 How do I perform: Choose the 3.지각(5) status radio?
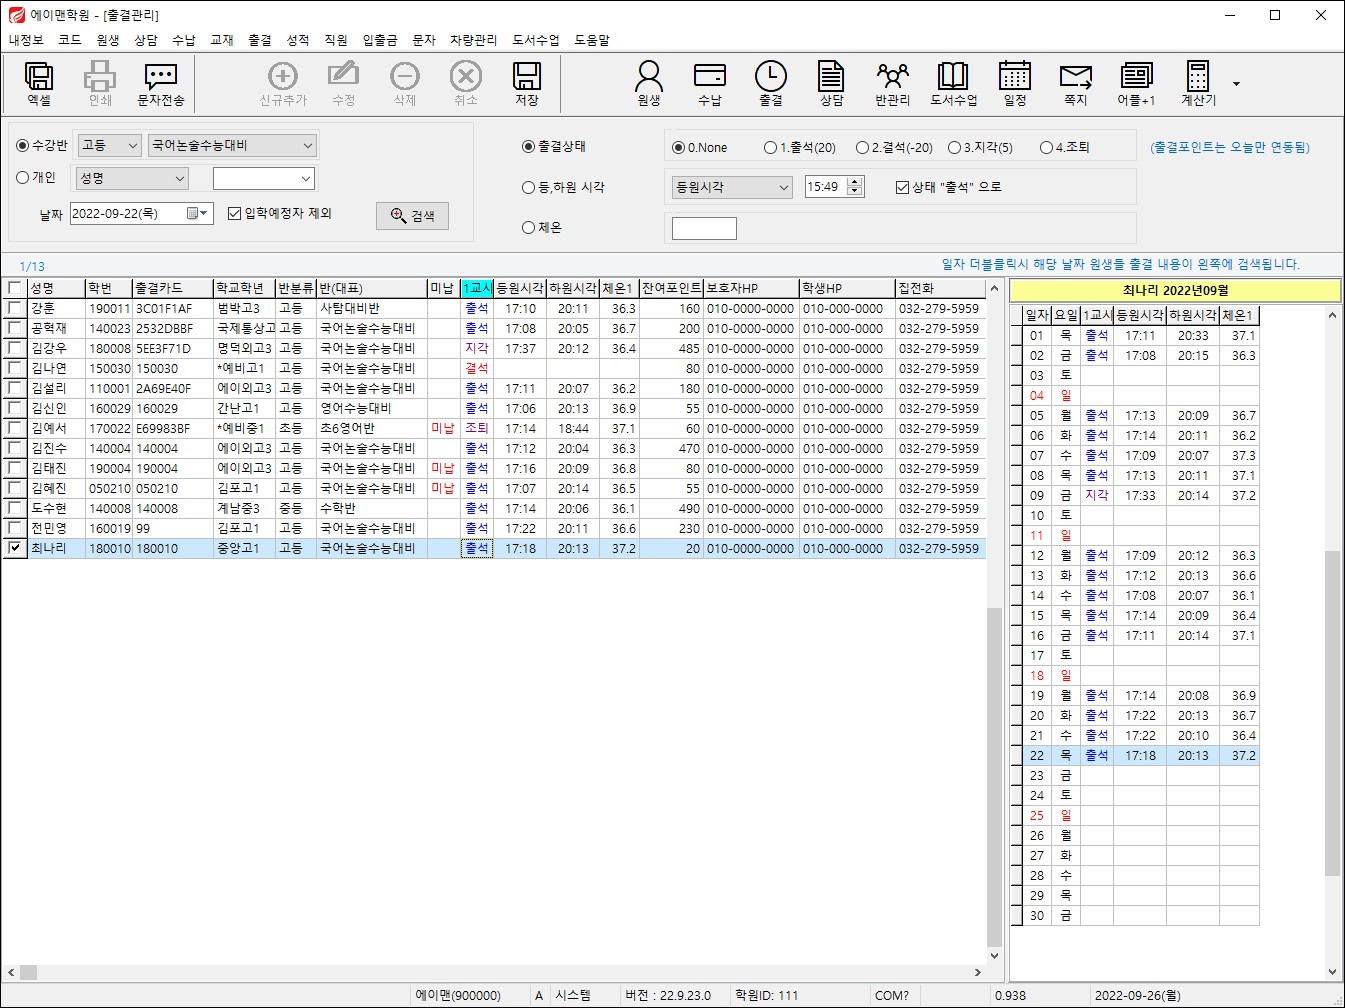954,148
